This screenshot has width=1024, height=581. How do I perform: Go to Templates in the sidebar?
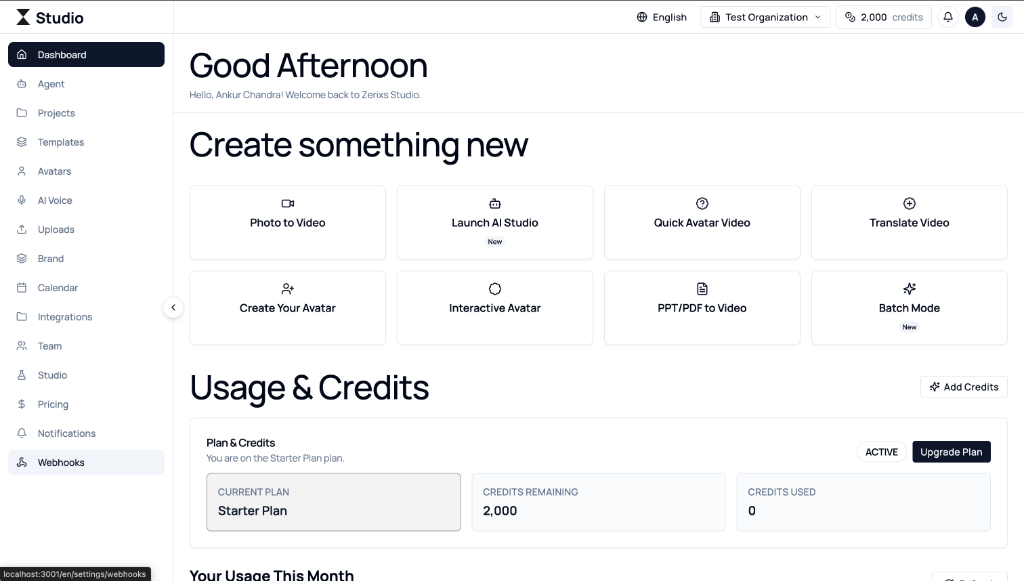pyautogui.click(x=61, y=142)
